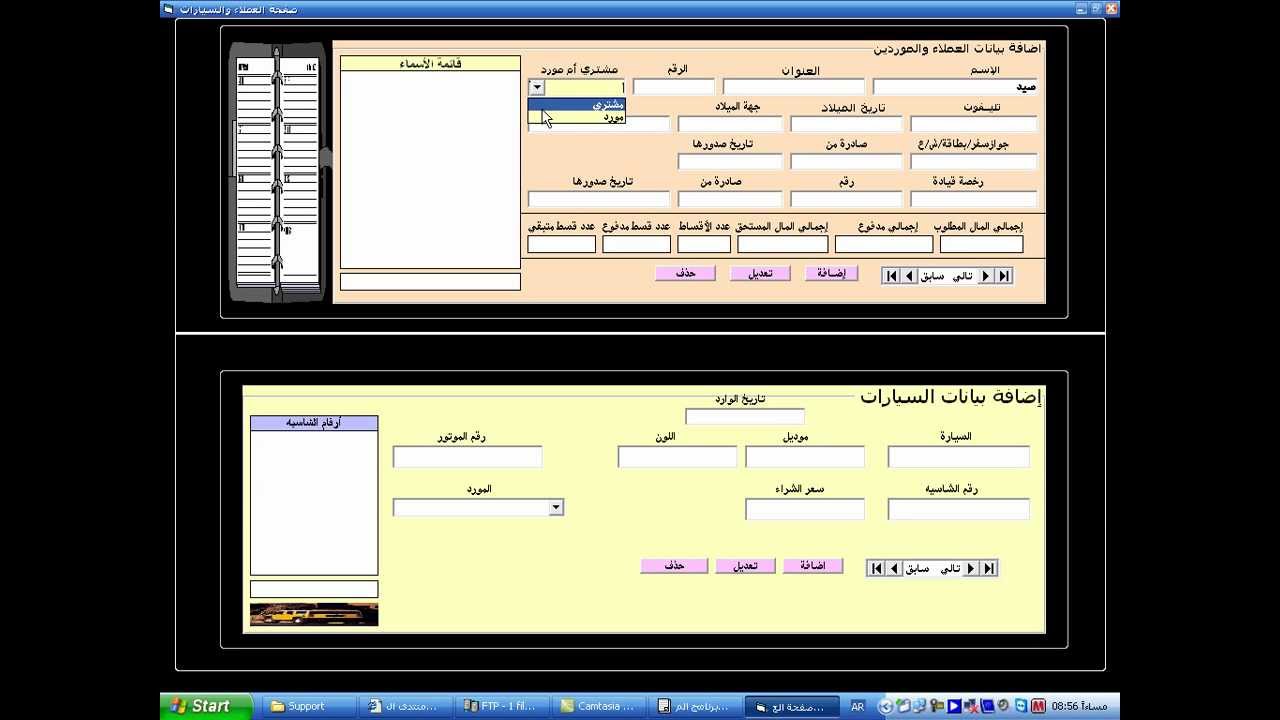Click the taskbar clock showing 08:56
This screenshot has width=1280, height=720.
[1079, 706]
